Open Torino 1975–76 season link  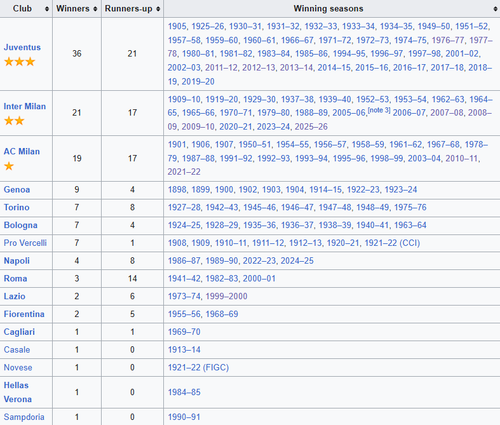tap(410, 207)
